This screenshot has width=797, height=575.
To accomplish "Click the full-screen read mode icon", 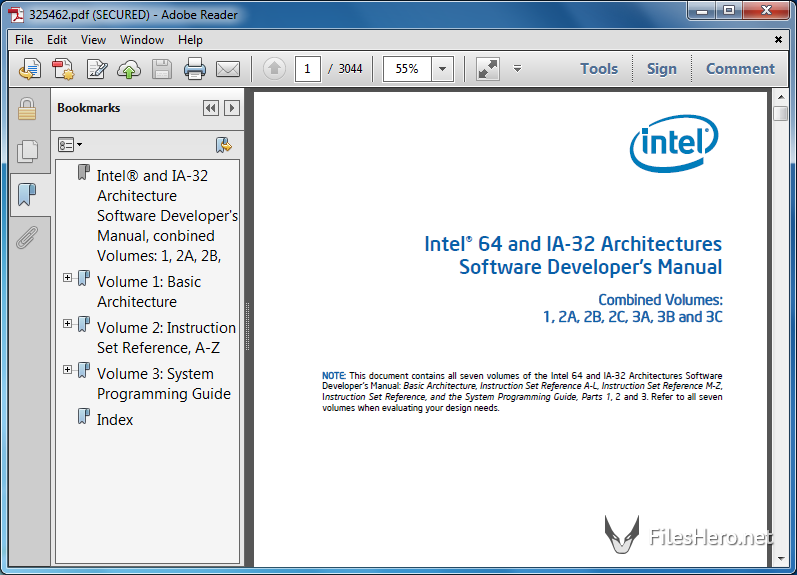I will pyautogui.click(x=487, y=69).
